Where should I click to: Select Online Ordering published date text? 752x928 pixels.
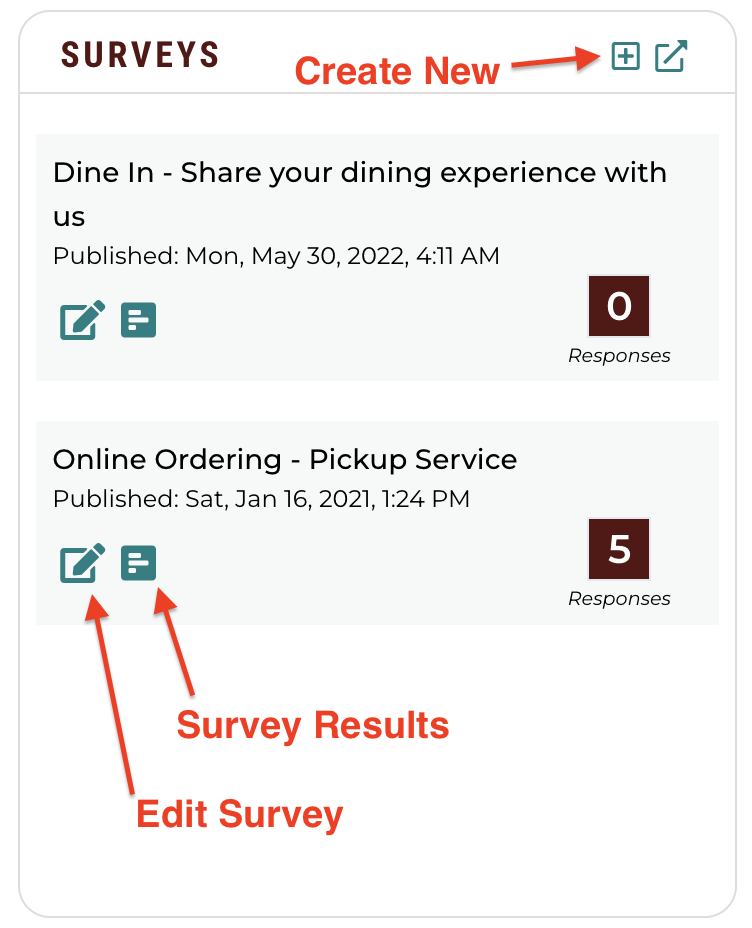coord(261,499)
